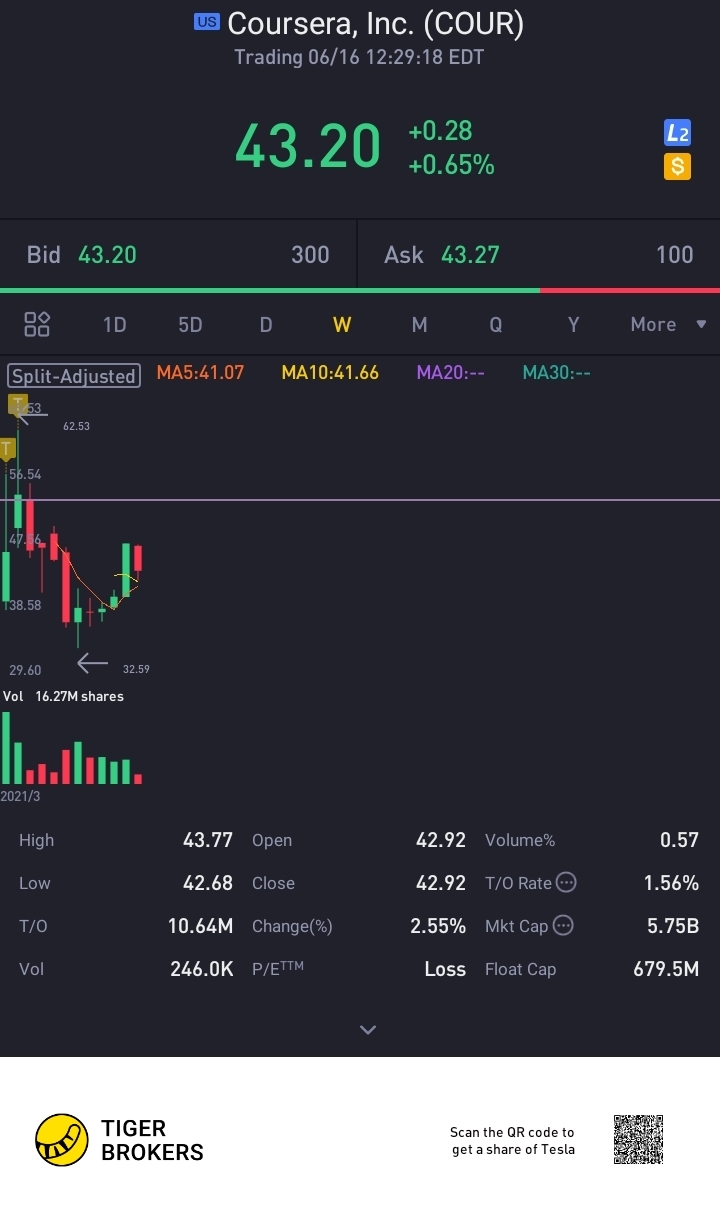Tap the P/E TTM Loss value
The width and height of the screenshot is (720, 1223).
(445, 969)
